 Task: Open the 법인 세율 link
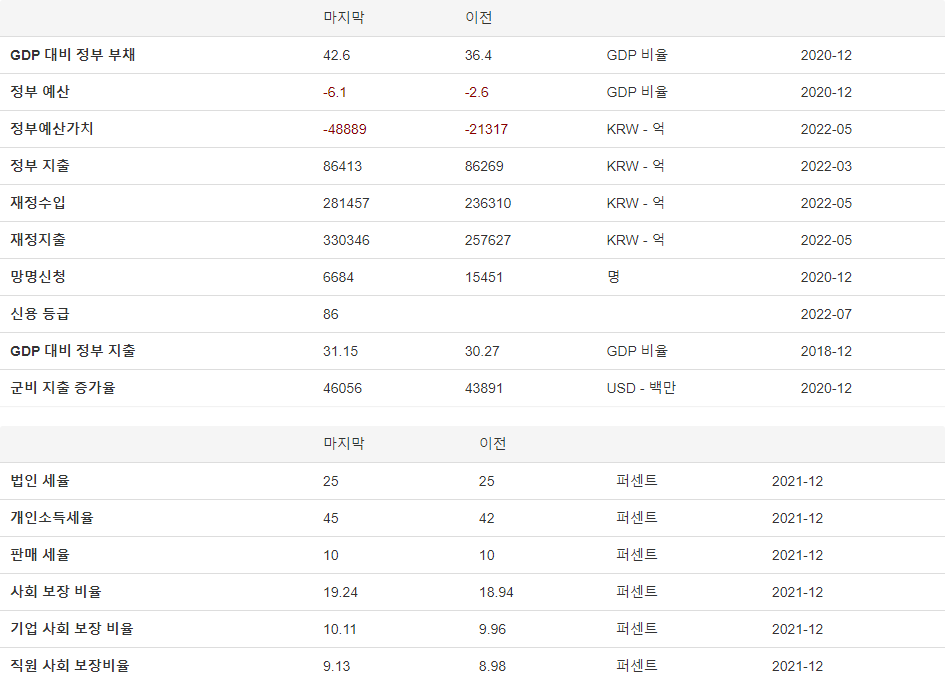point(40,481)
